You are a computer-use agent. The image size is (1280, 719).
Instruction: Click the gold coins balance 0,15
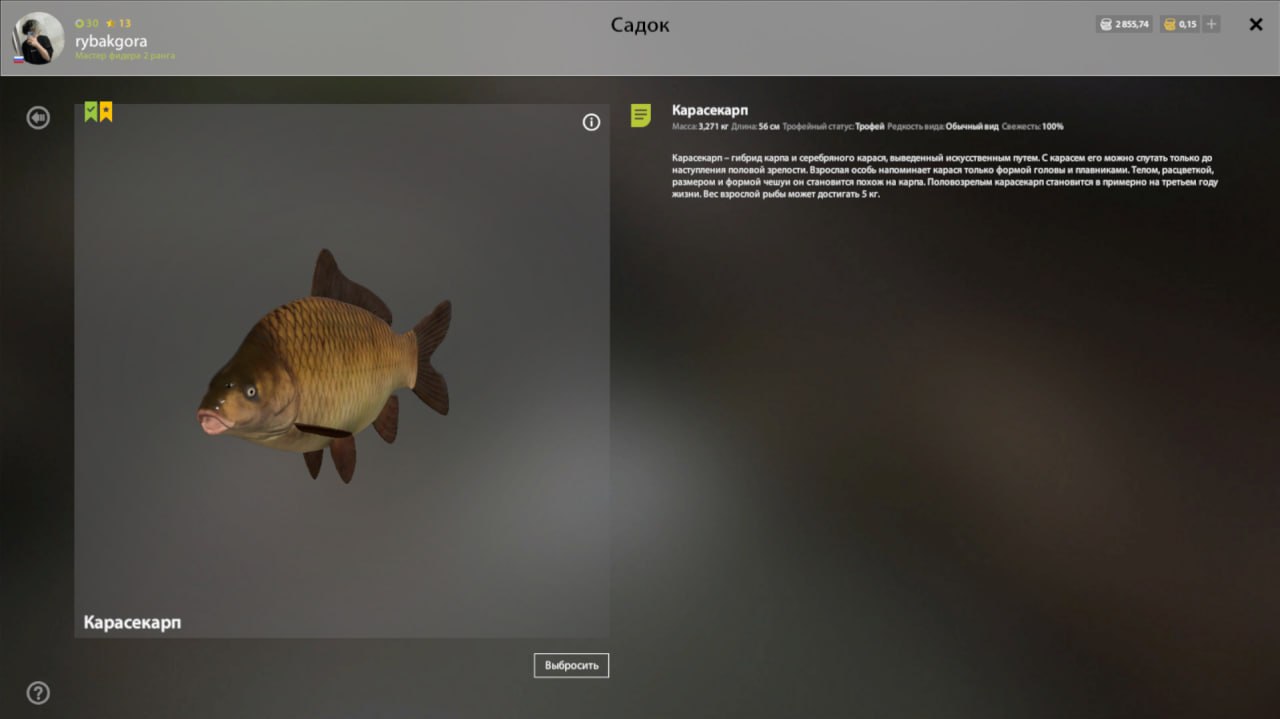[x=1180, y=24]
